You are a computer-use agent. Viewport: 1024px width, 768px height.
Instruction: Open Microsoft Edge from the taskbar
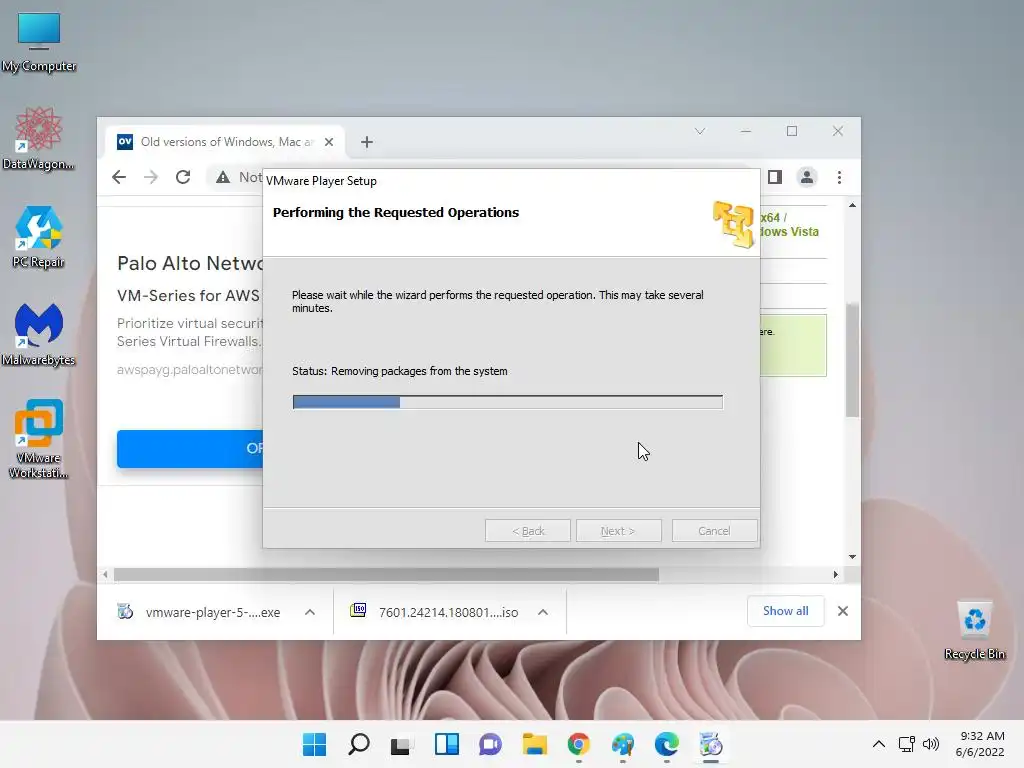coord(666,744)
